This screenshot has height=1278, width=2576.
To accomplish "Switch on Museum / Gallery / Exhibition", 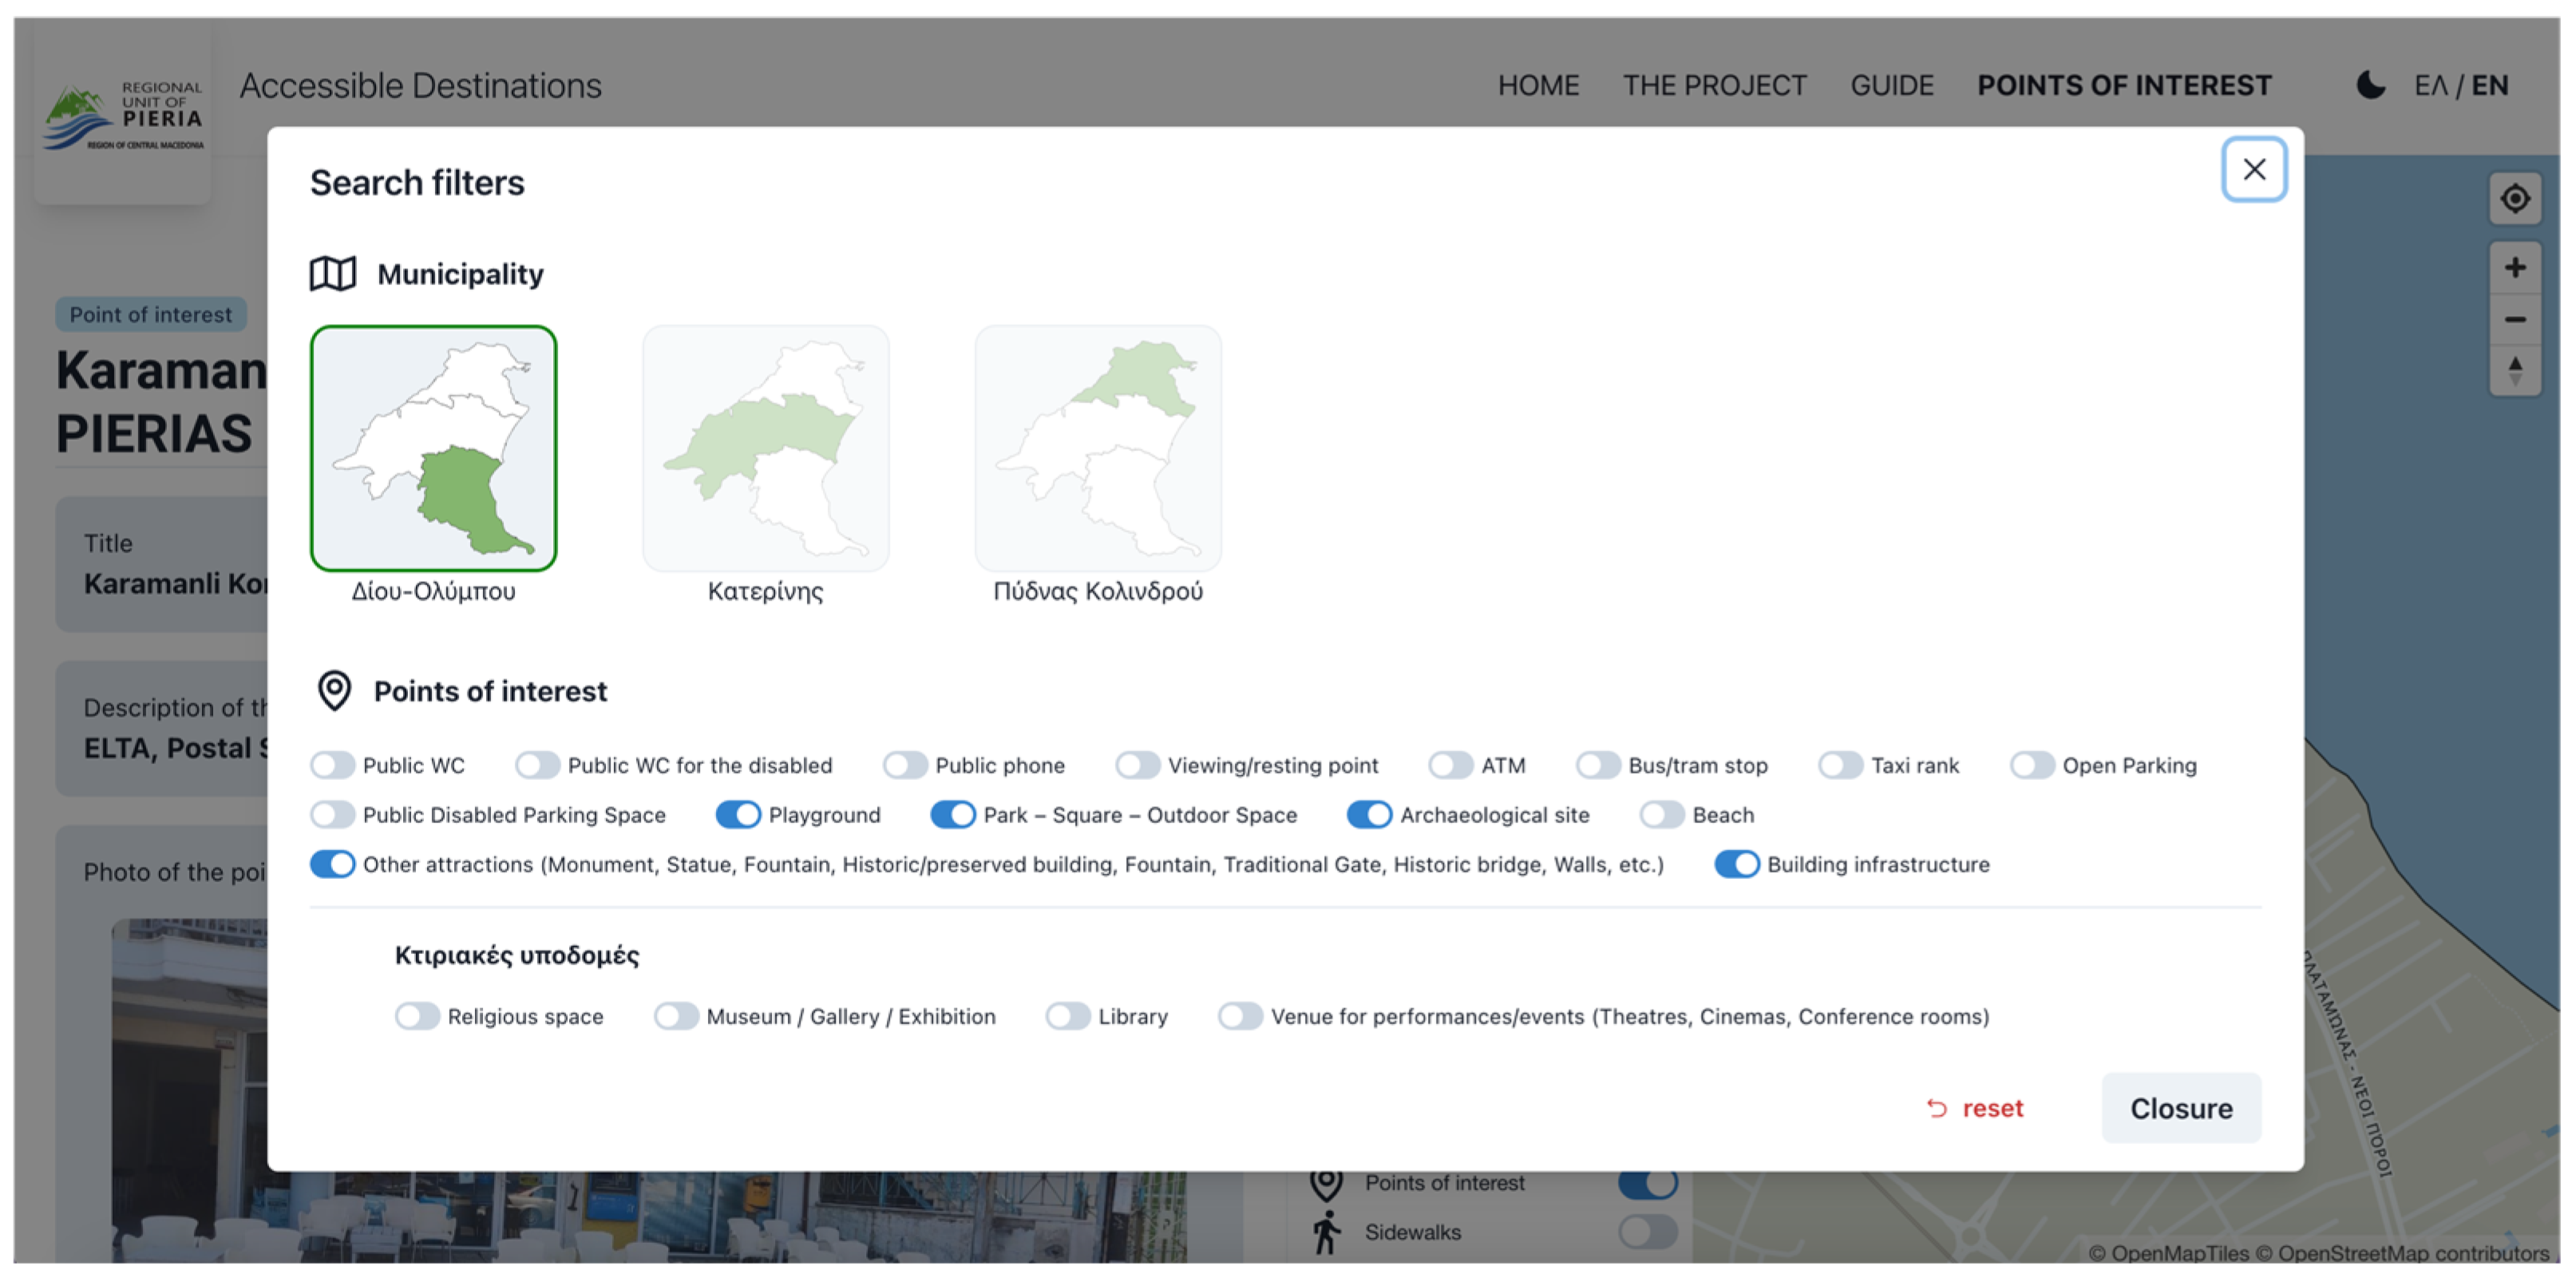I will coord(676,1017).
